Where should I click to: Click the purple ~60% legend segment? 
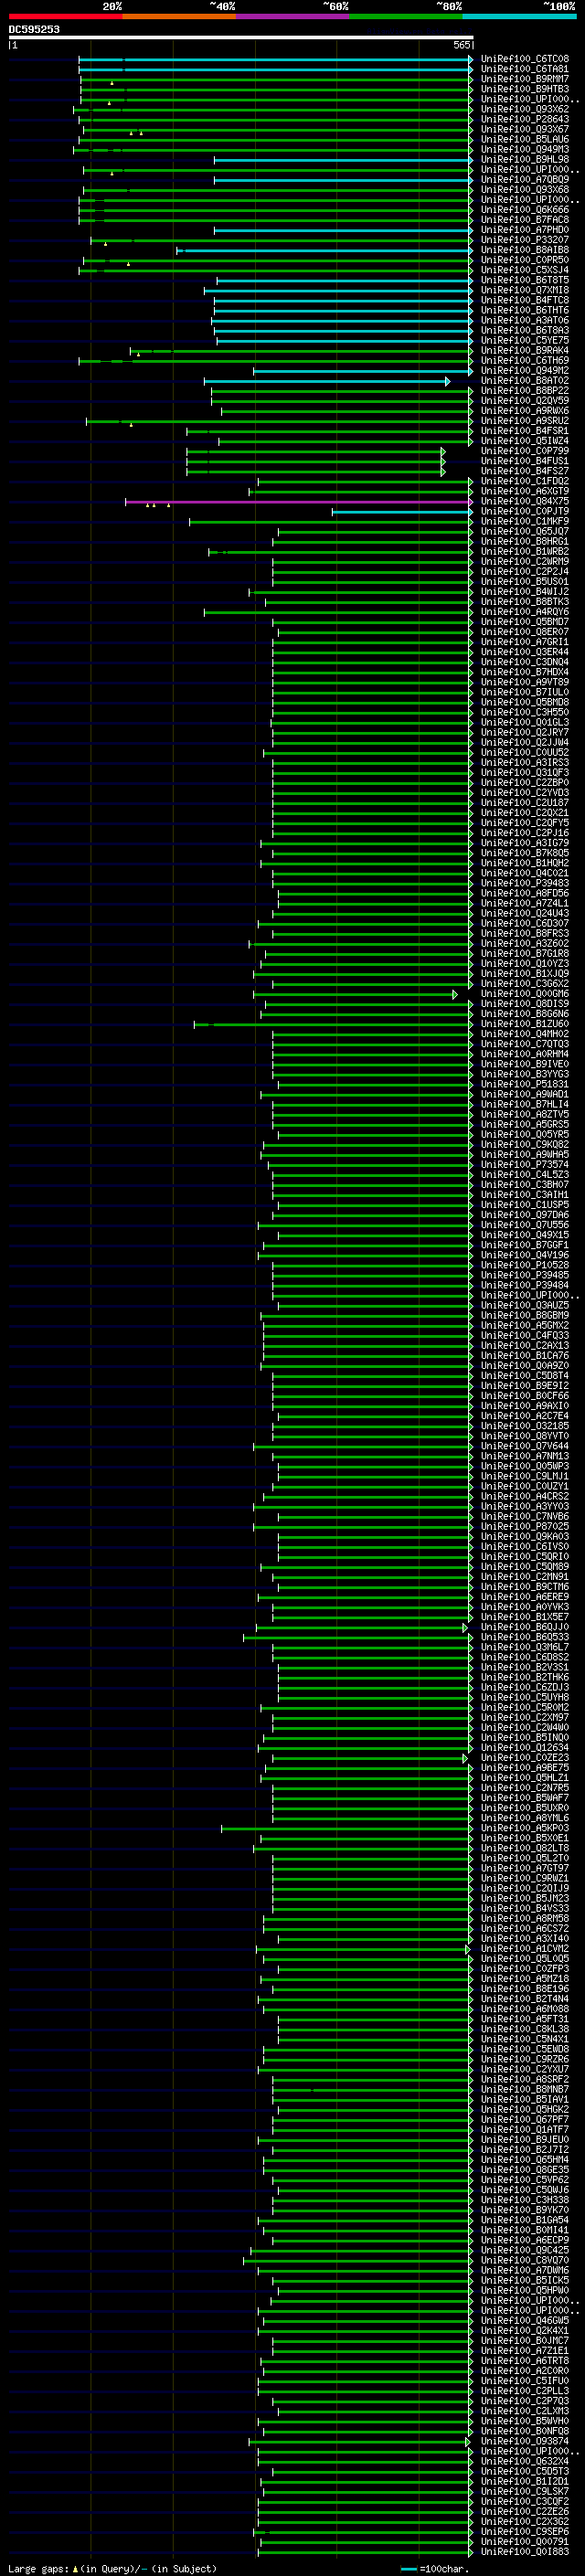pos(293,16)
